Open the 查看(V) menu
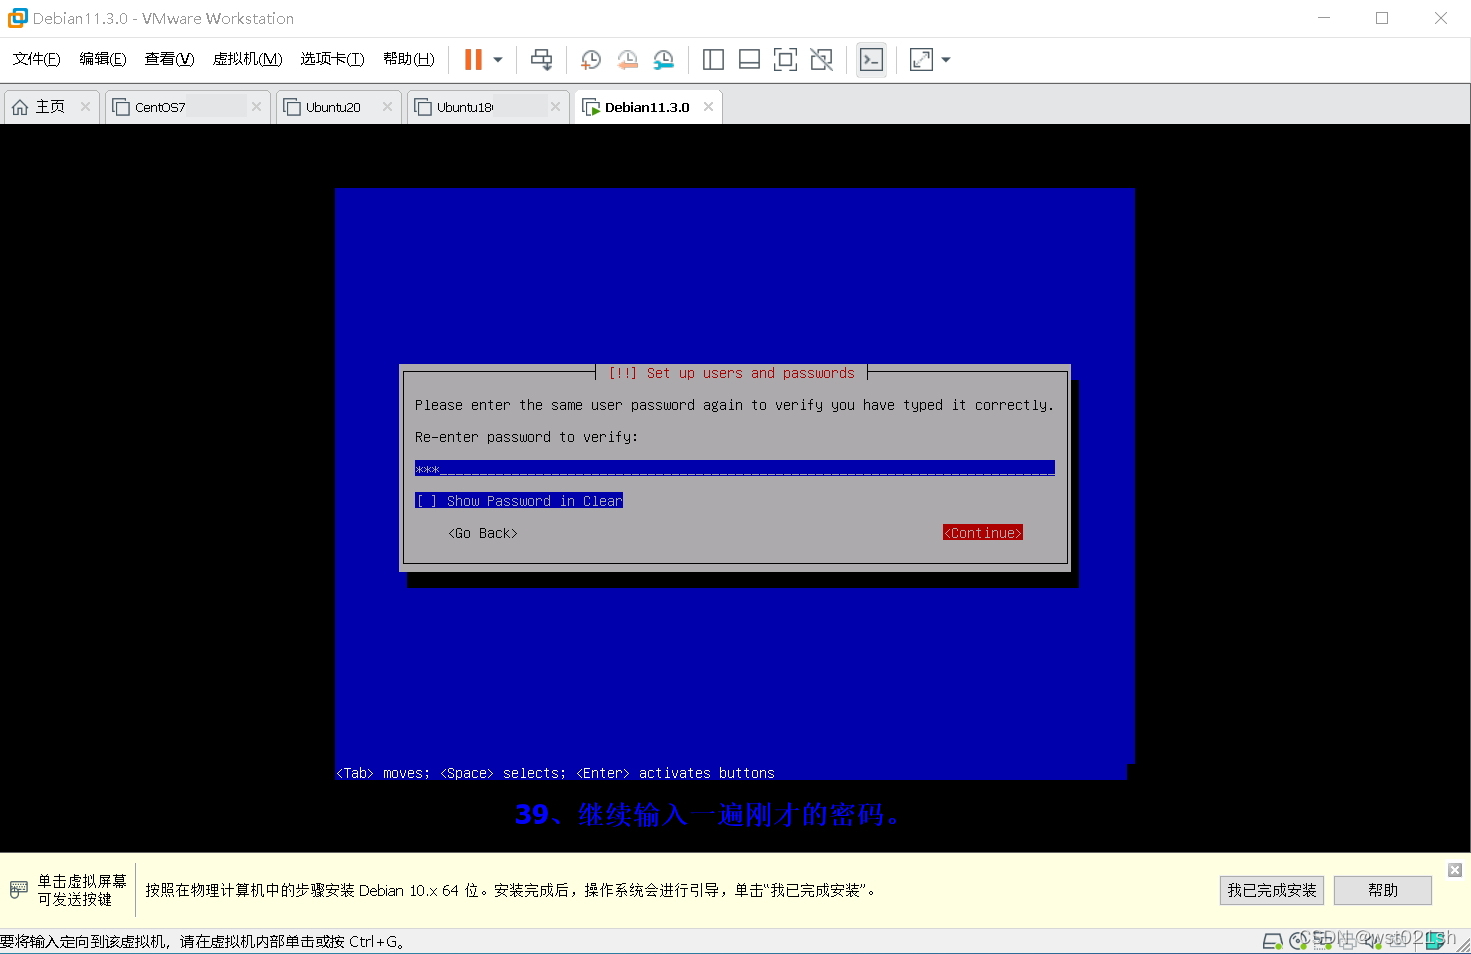The width and height of the screenshot is (1471, 954). pyautogui.click(x=169, y=59)
